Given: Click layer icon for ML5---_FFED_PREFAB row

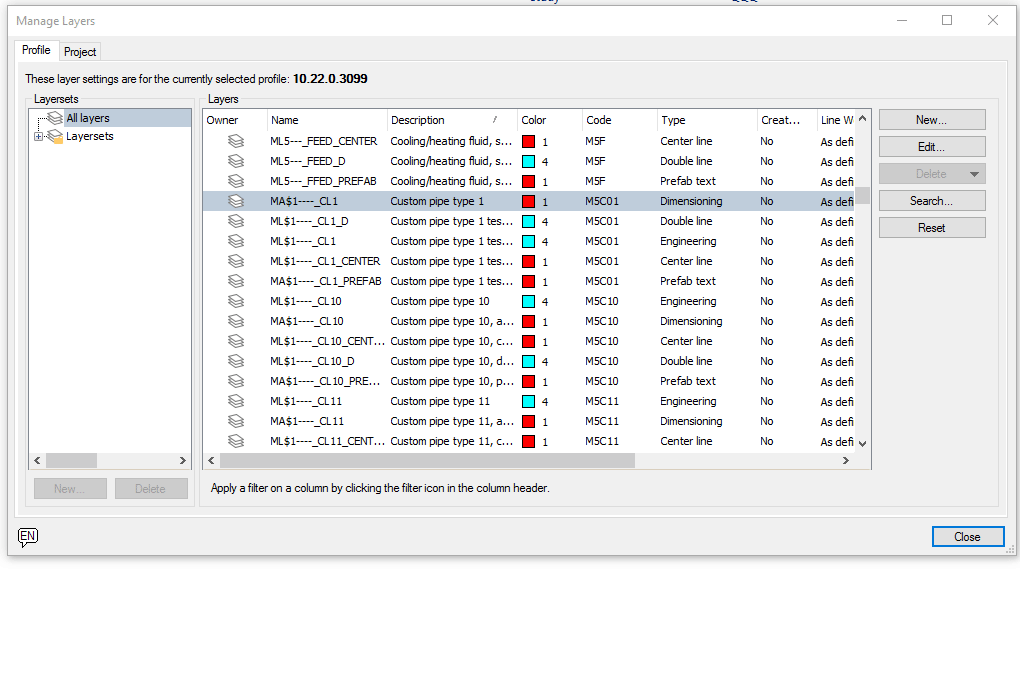Looking at the screenshot, I should click(x=235, y=181).
